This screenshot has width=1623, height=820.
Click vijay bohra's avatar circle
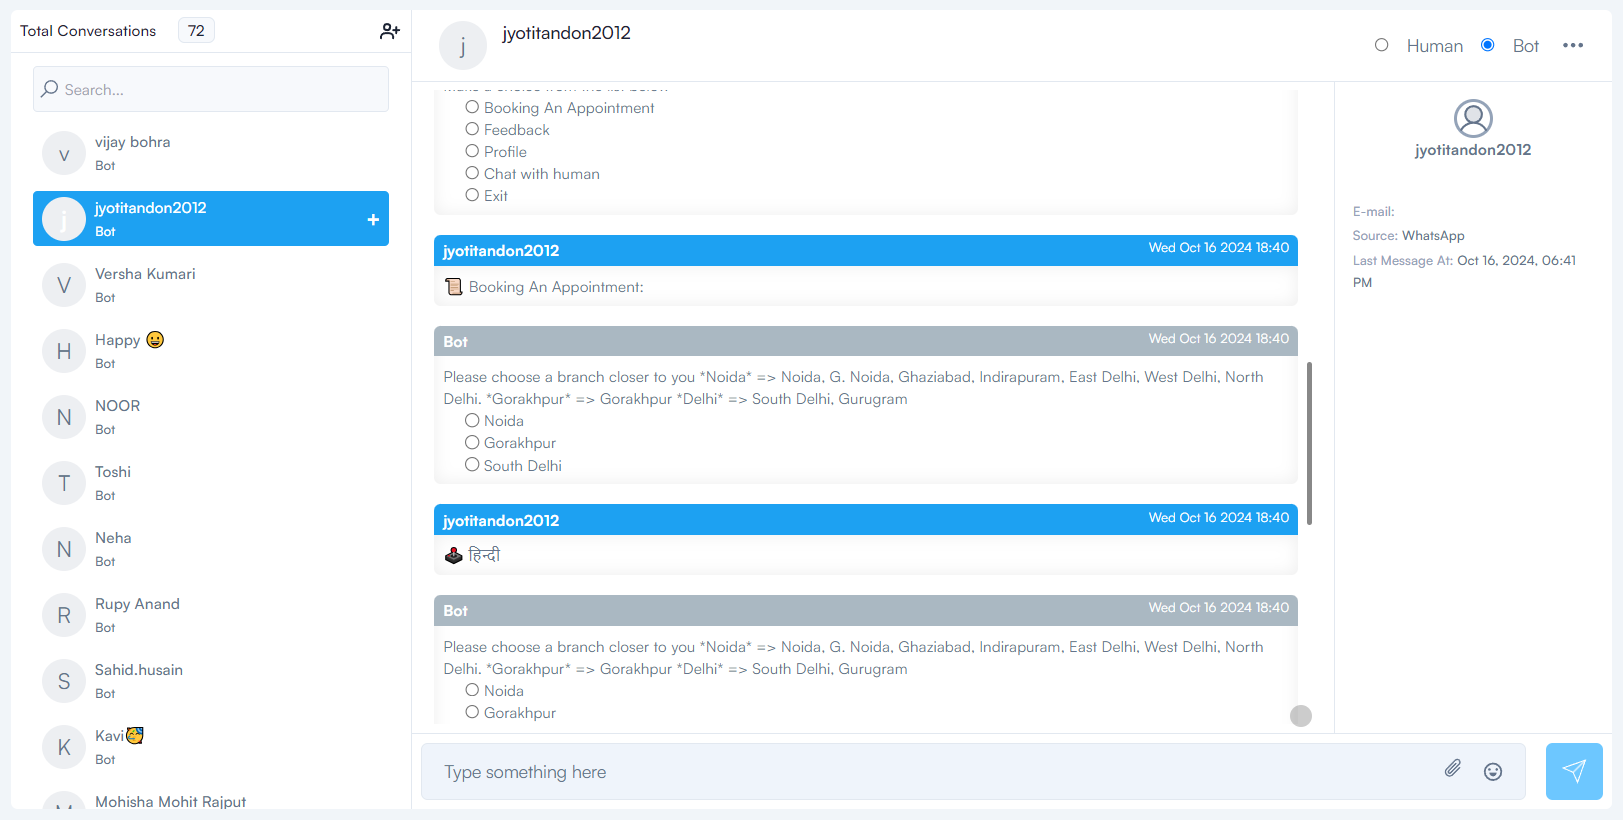pos(64,153)
